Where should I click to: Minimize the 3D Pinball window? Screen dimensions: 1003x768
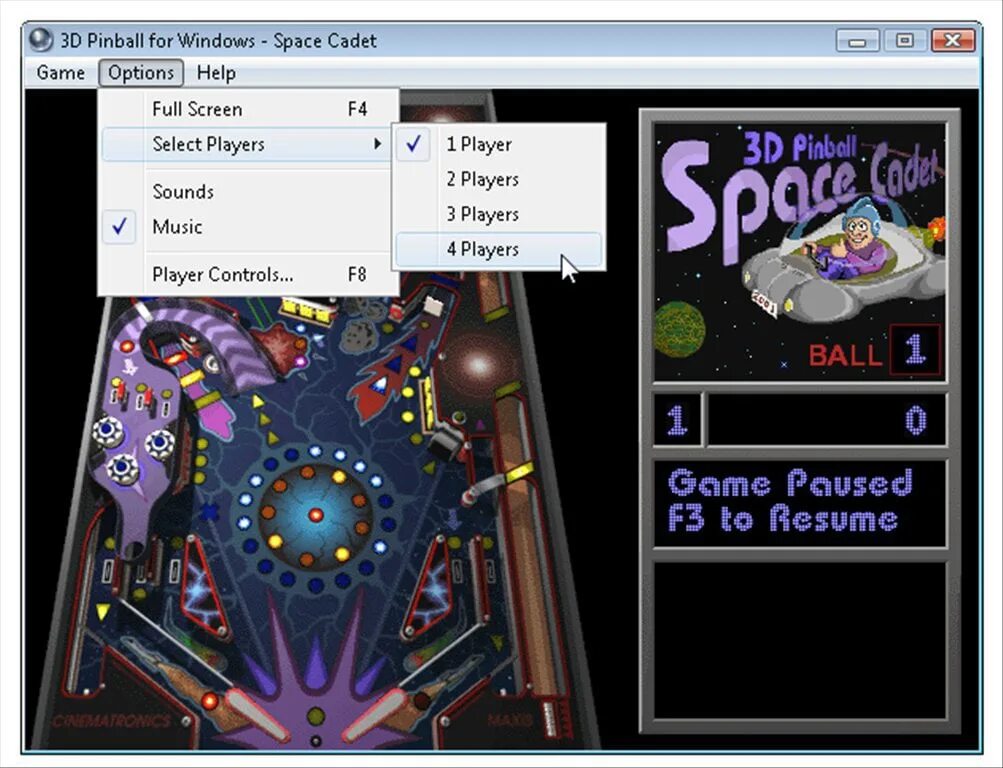point(857,41)
